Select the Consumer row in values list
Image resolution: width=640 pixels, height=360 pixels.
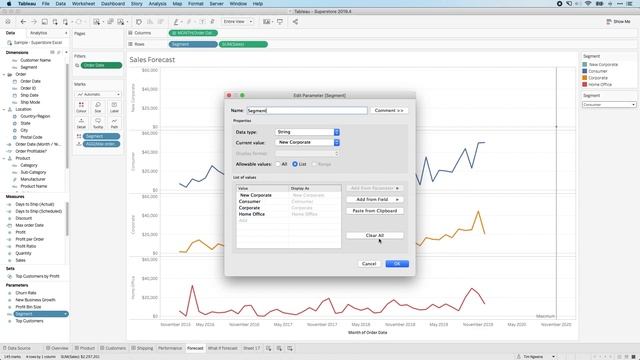(288, 202)
